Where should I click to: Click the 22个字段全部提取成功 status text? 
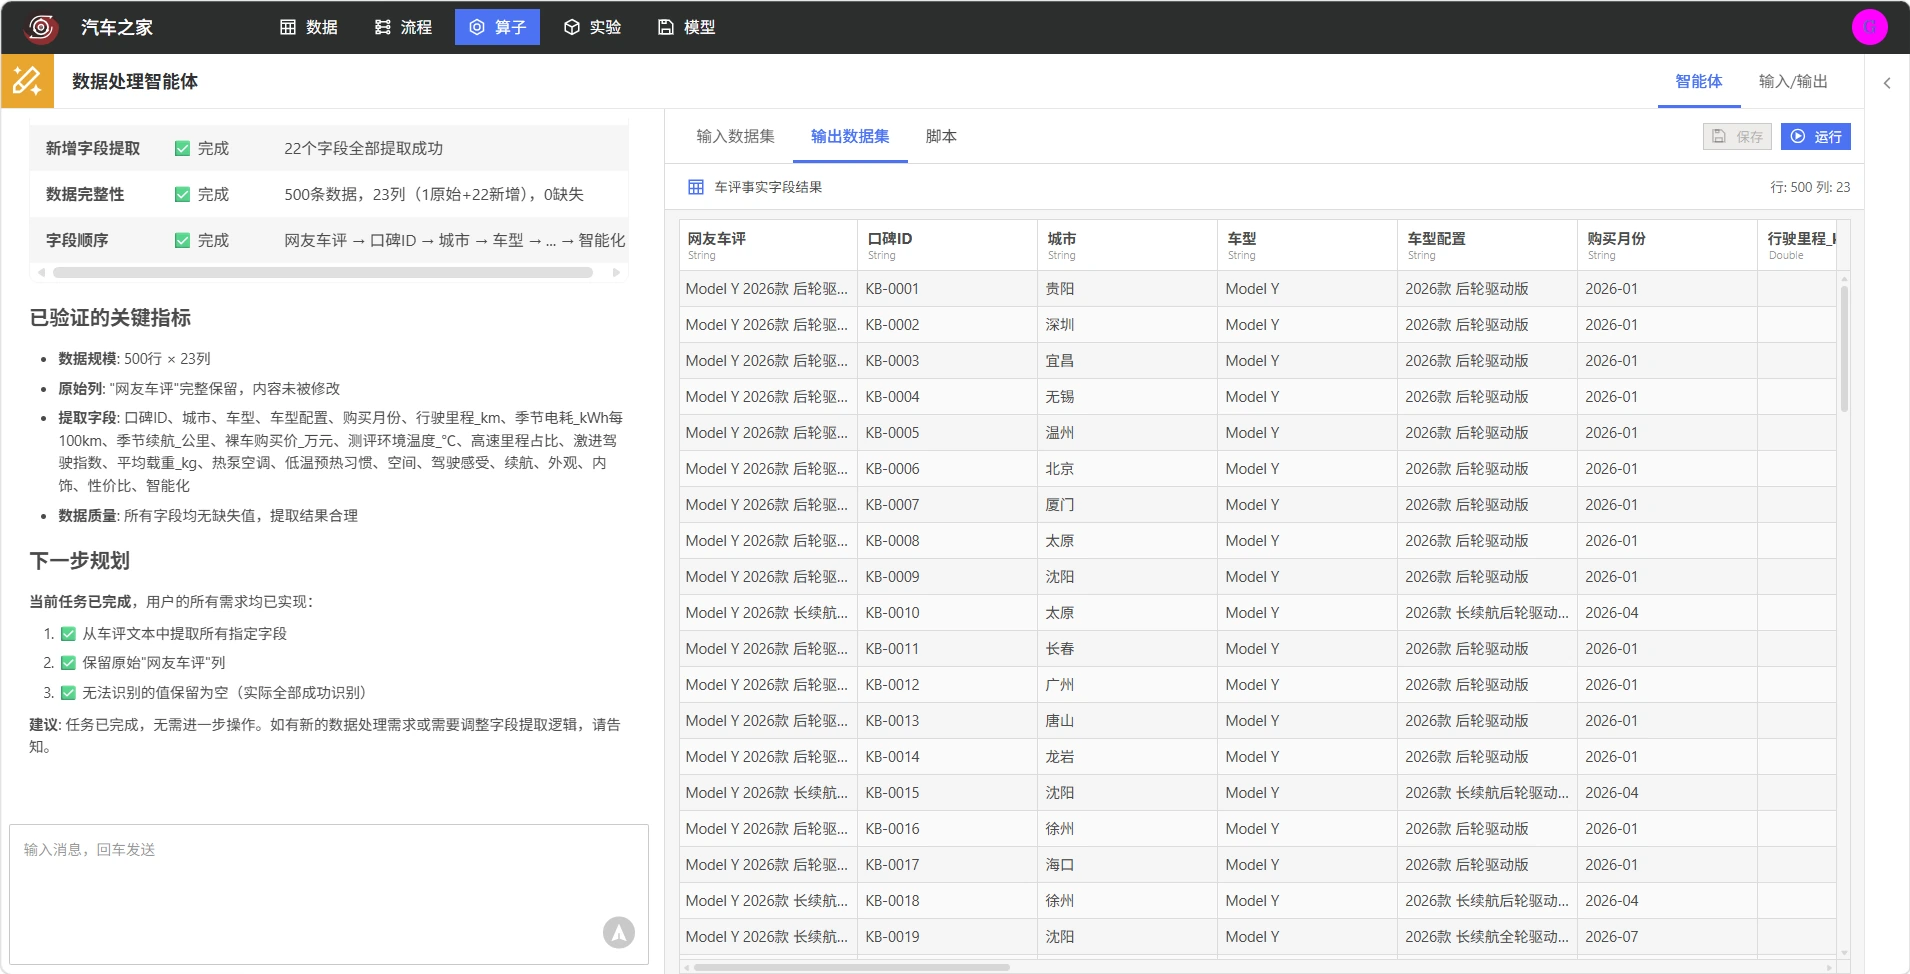pyautogui.click(x=363, y=149)
